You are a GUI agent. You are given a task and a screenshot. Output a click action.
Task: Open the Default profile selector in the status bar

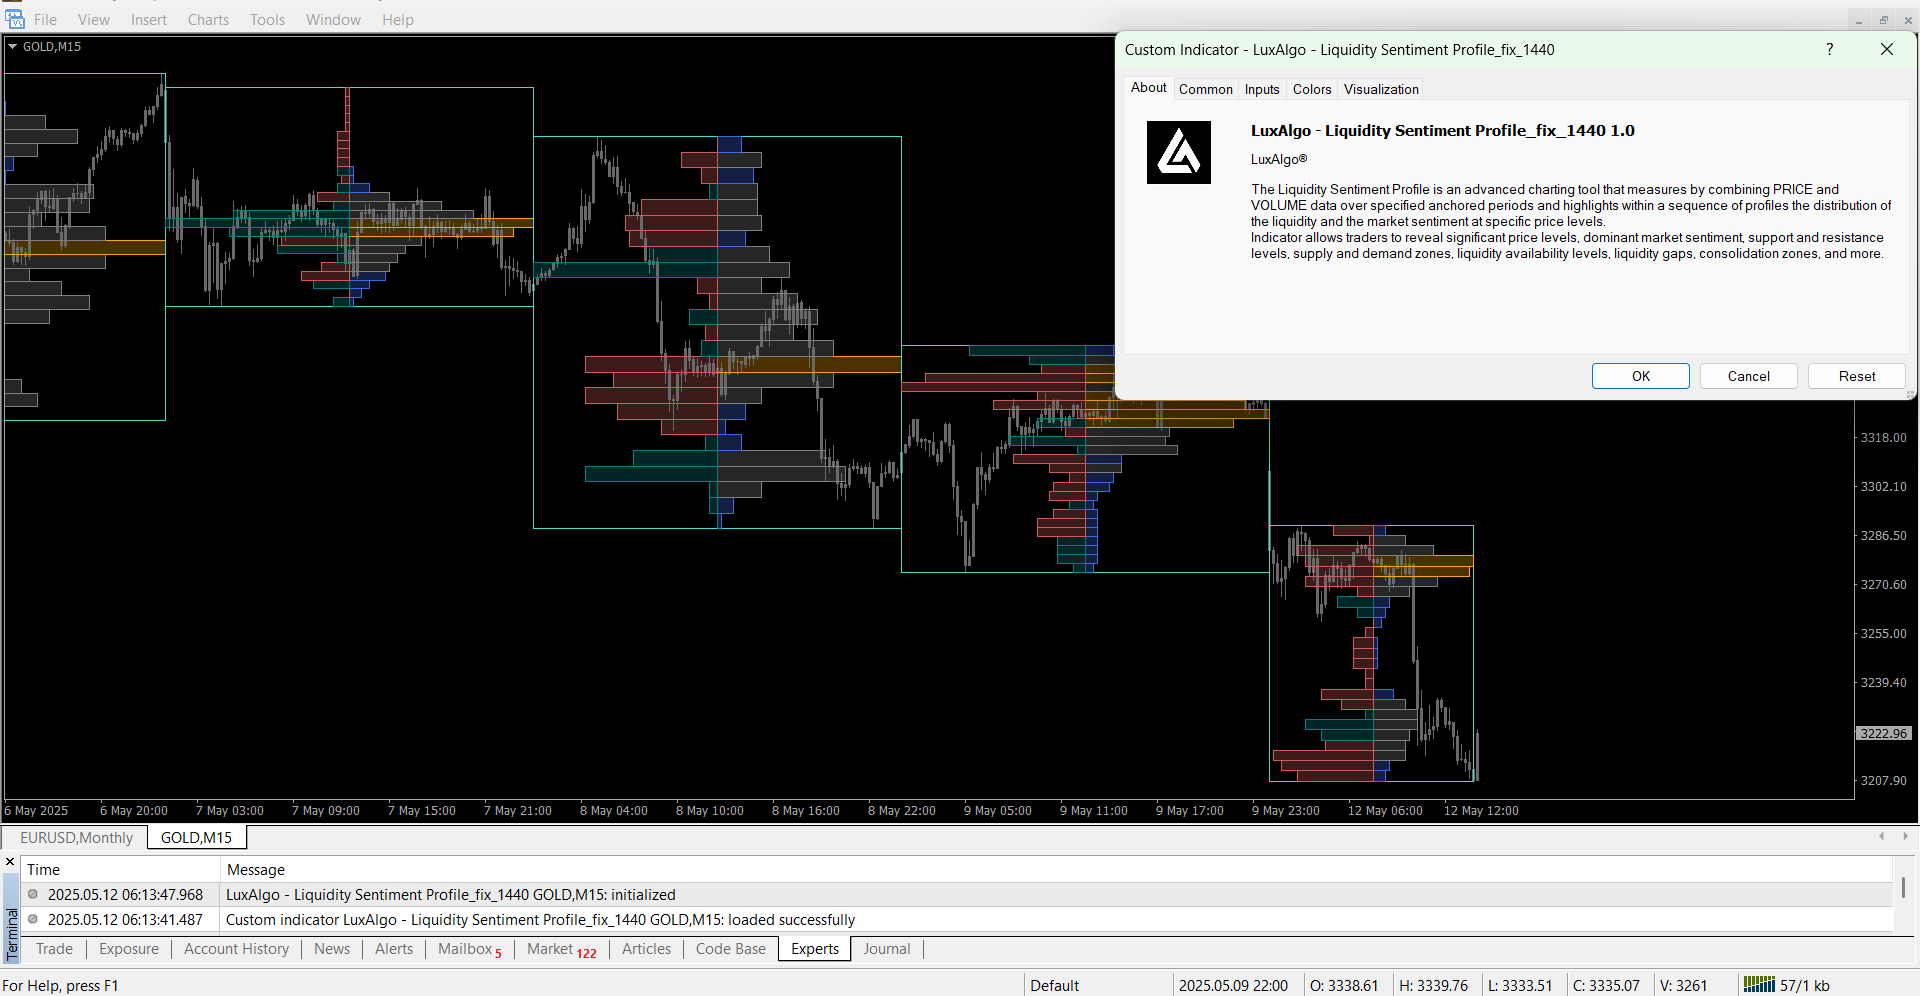[1054, 985]
